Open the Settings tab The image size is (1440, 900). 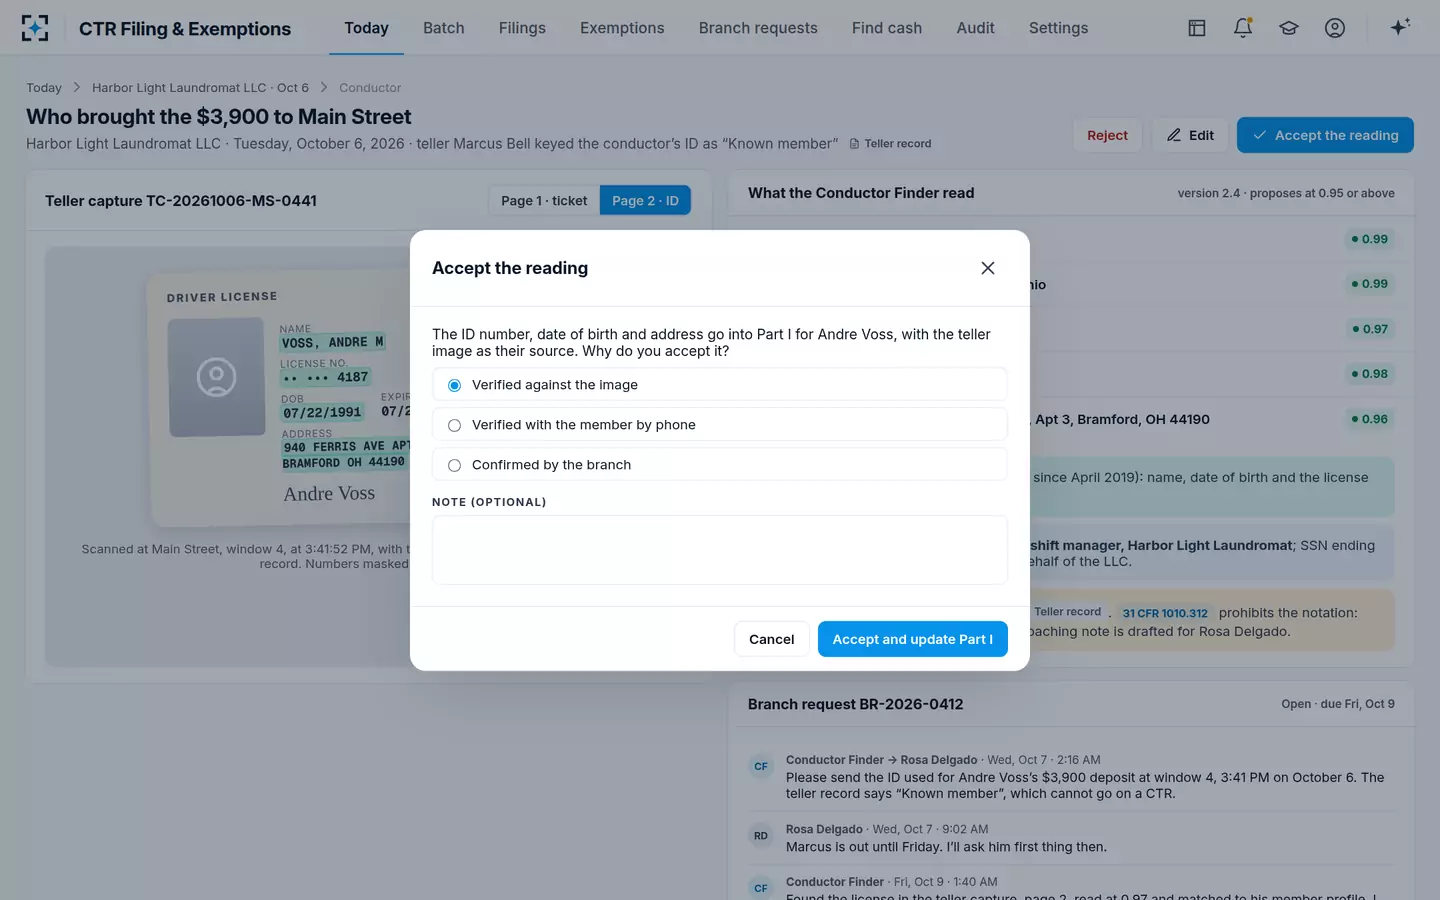[1058, 28]
